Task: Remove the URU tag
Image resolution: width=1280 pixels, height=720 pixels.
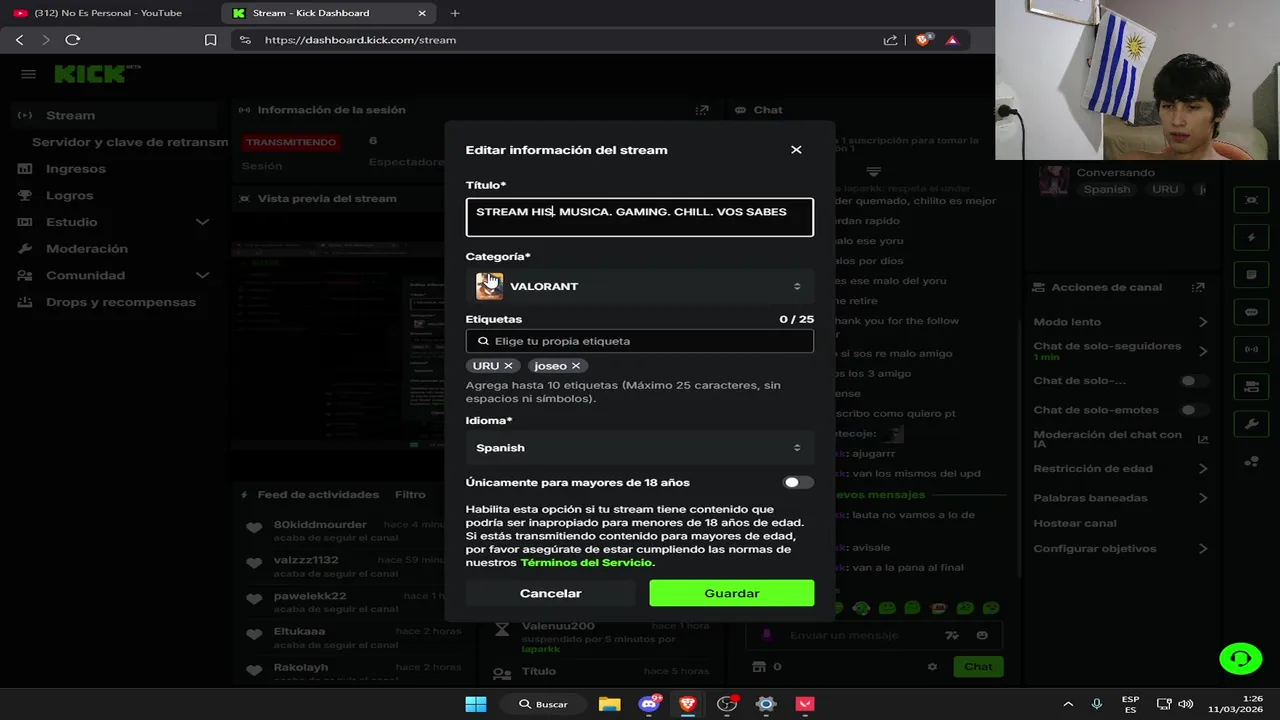Action: point(508,366)
